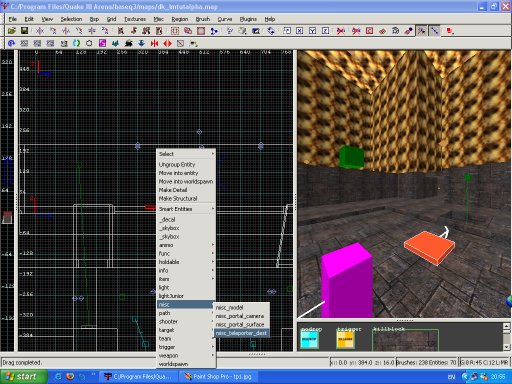Click the Change views icon
The height and width of the screenshot is (384, 512).
[x=230, y=31]
